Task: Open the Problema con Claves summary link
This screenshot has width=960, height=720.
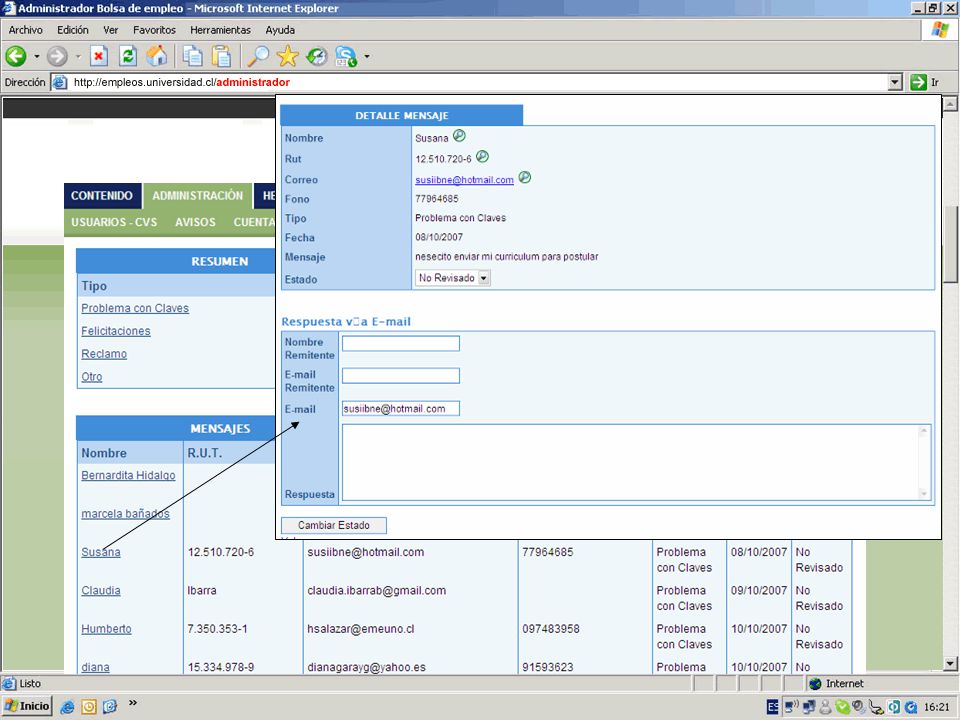Action: 135,308
